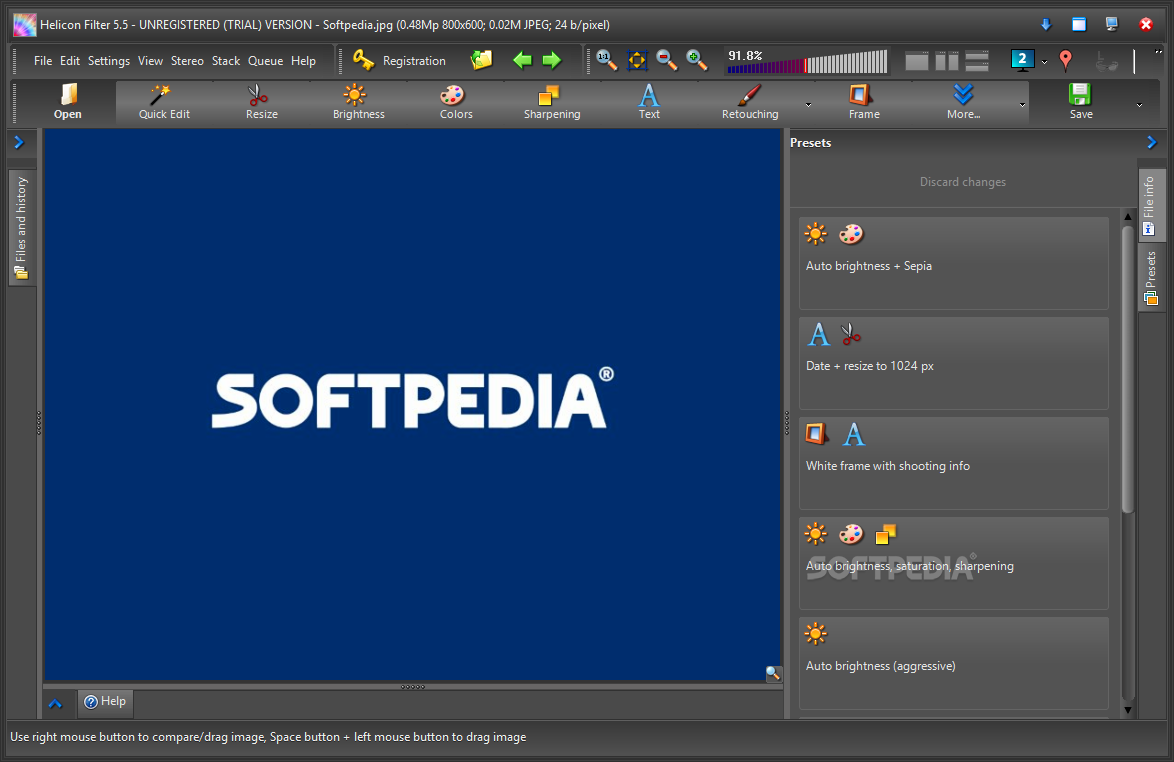This screenshot has height=762, width=1174.
Task: Open the Colors tool
Action: coord(455,102)
